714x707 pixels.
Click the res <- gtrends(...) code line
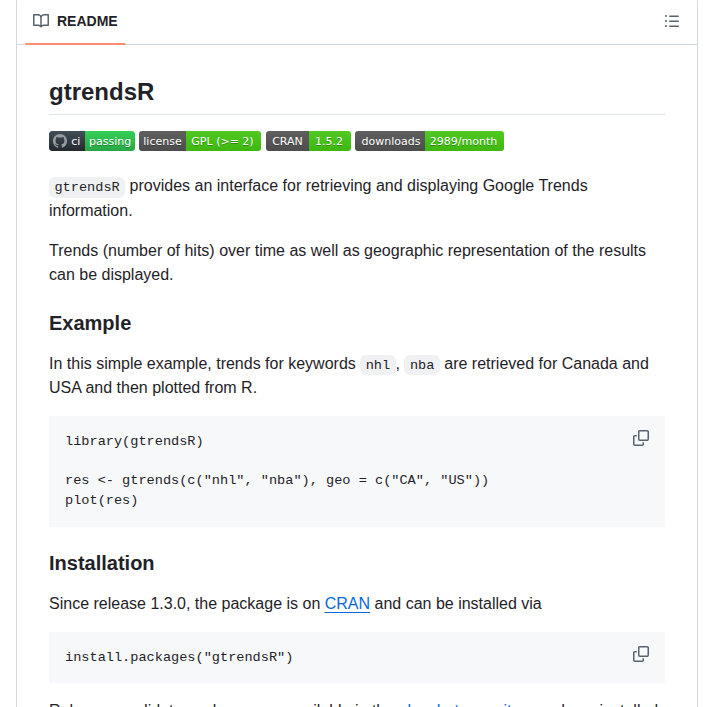click(277, 480)
